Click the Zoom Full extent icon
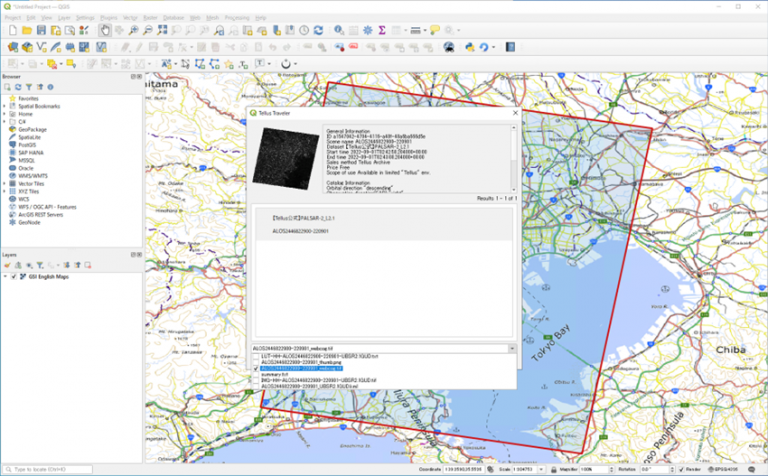The image size is (768, 476). pos(162,30)
